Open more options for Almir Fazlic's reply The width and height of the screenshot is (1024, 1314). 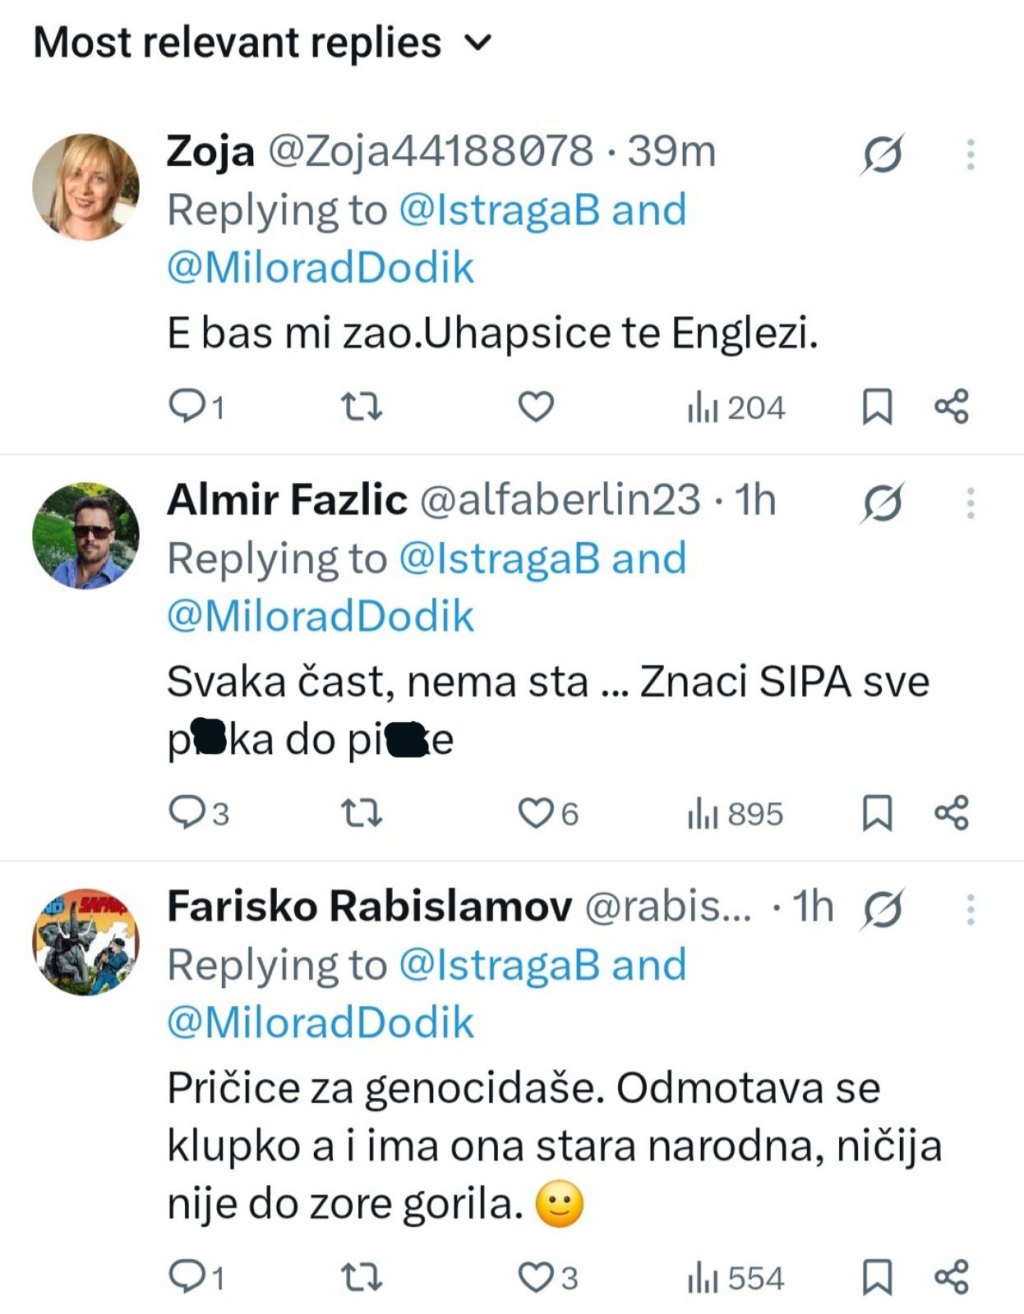pyautogui.click(x=970, y=503)
